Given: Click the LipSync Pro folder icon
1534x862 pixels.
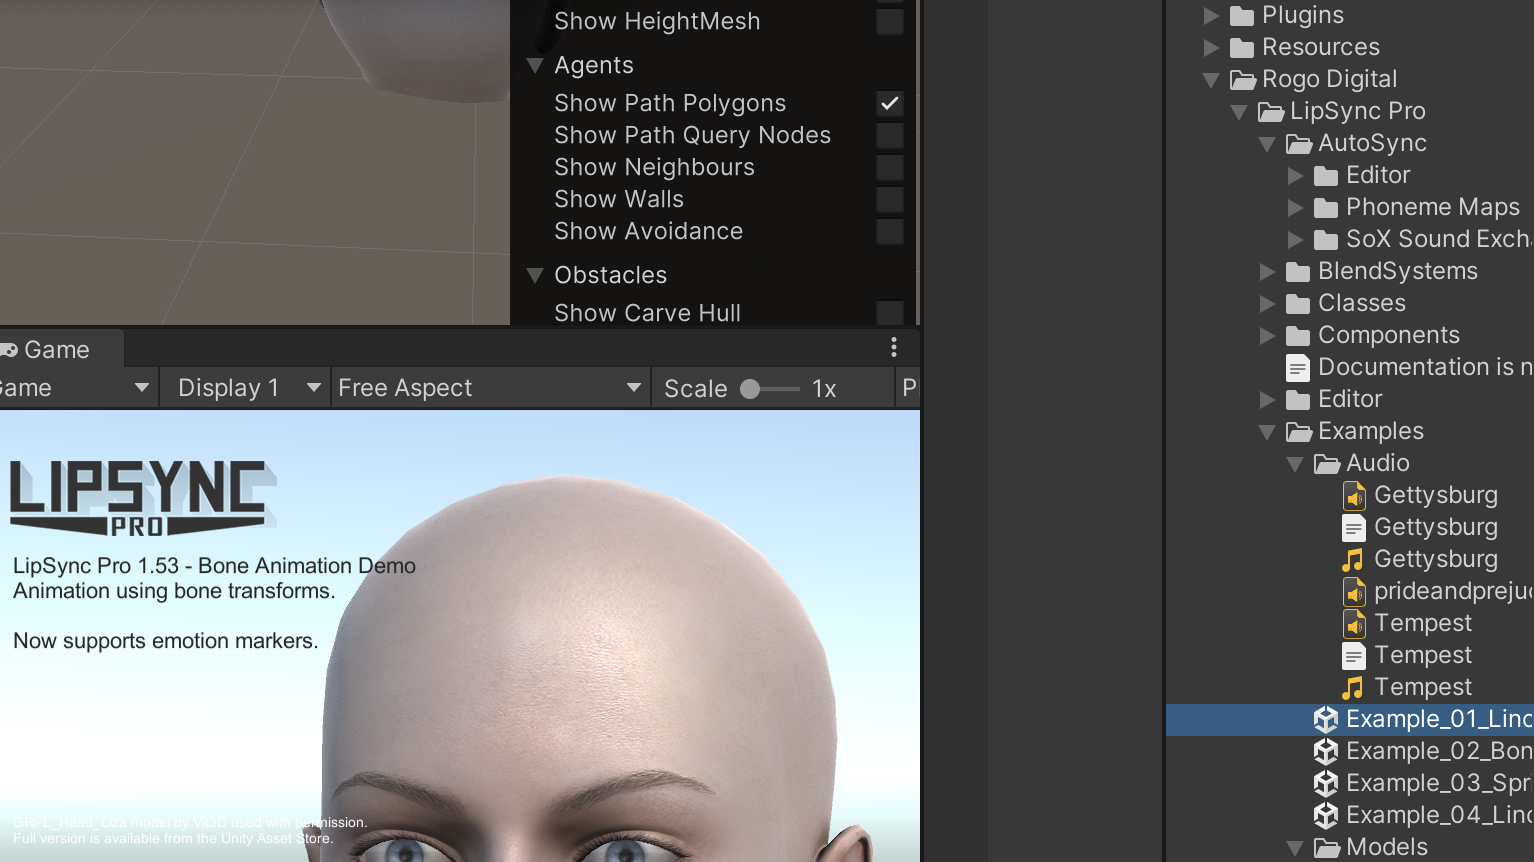Looking at the screenshot, I should pos(1271,111).
